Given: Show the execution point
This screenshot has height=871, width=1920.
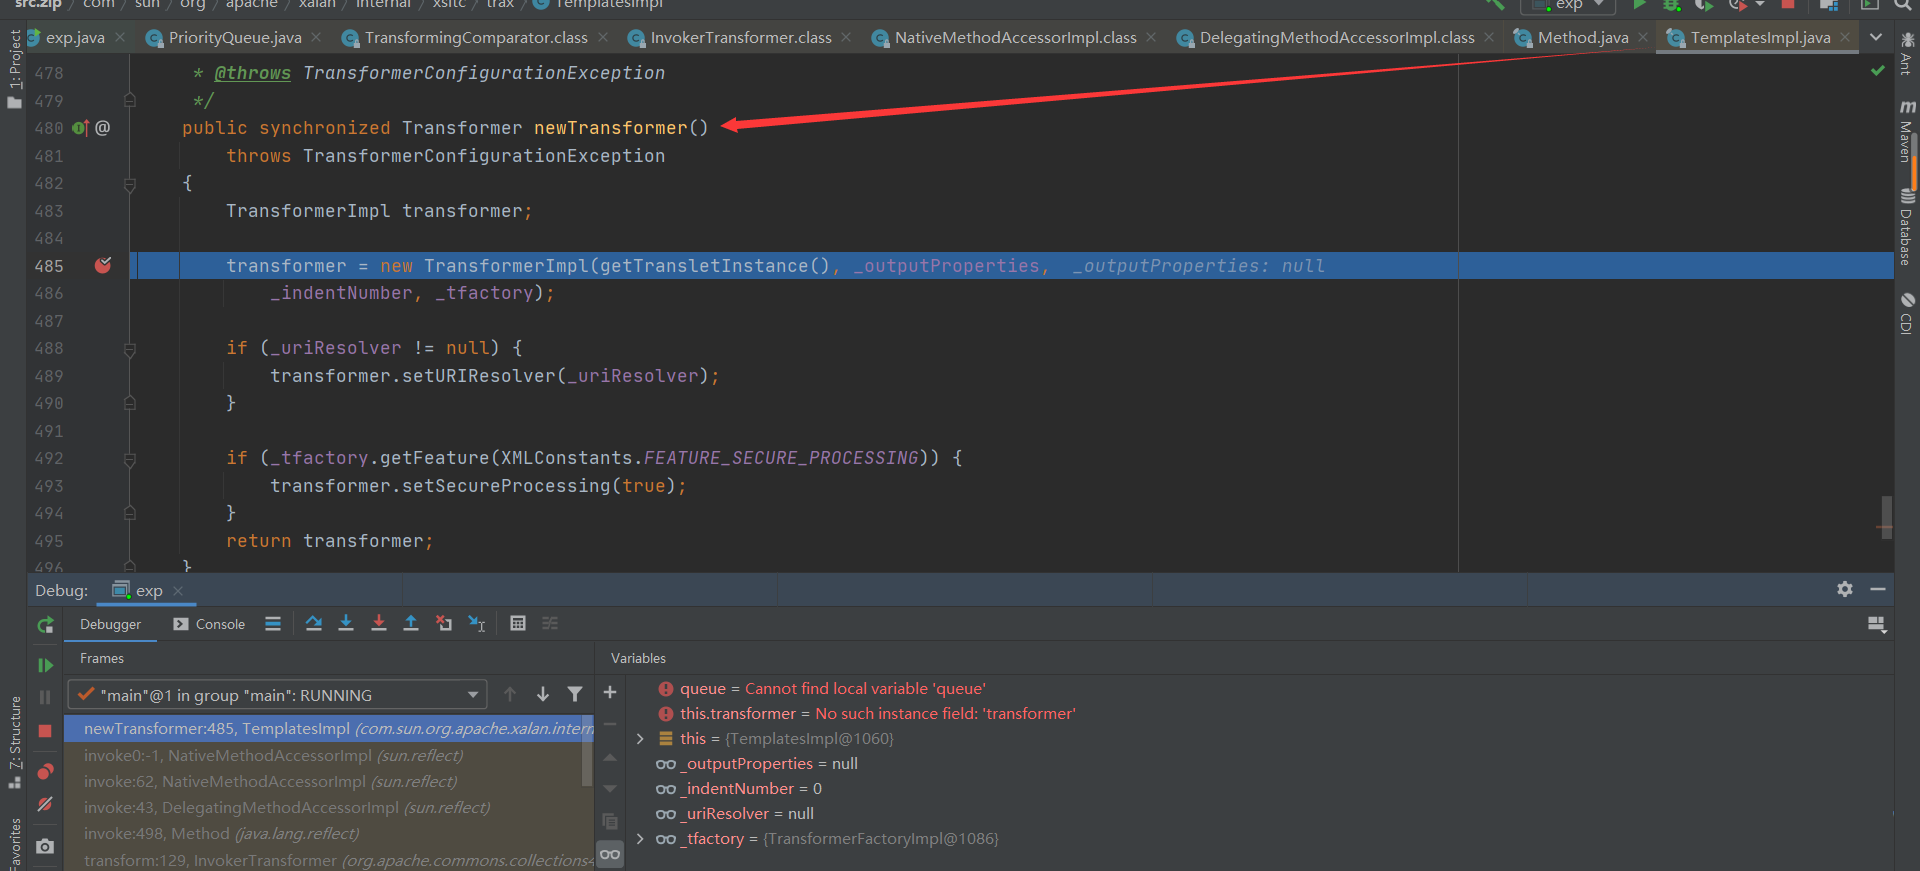Looking at the screenshot, I should click(x=273, y=624).
